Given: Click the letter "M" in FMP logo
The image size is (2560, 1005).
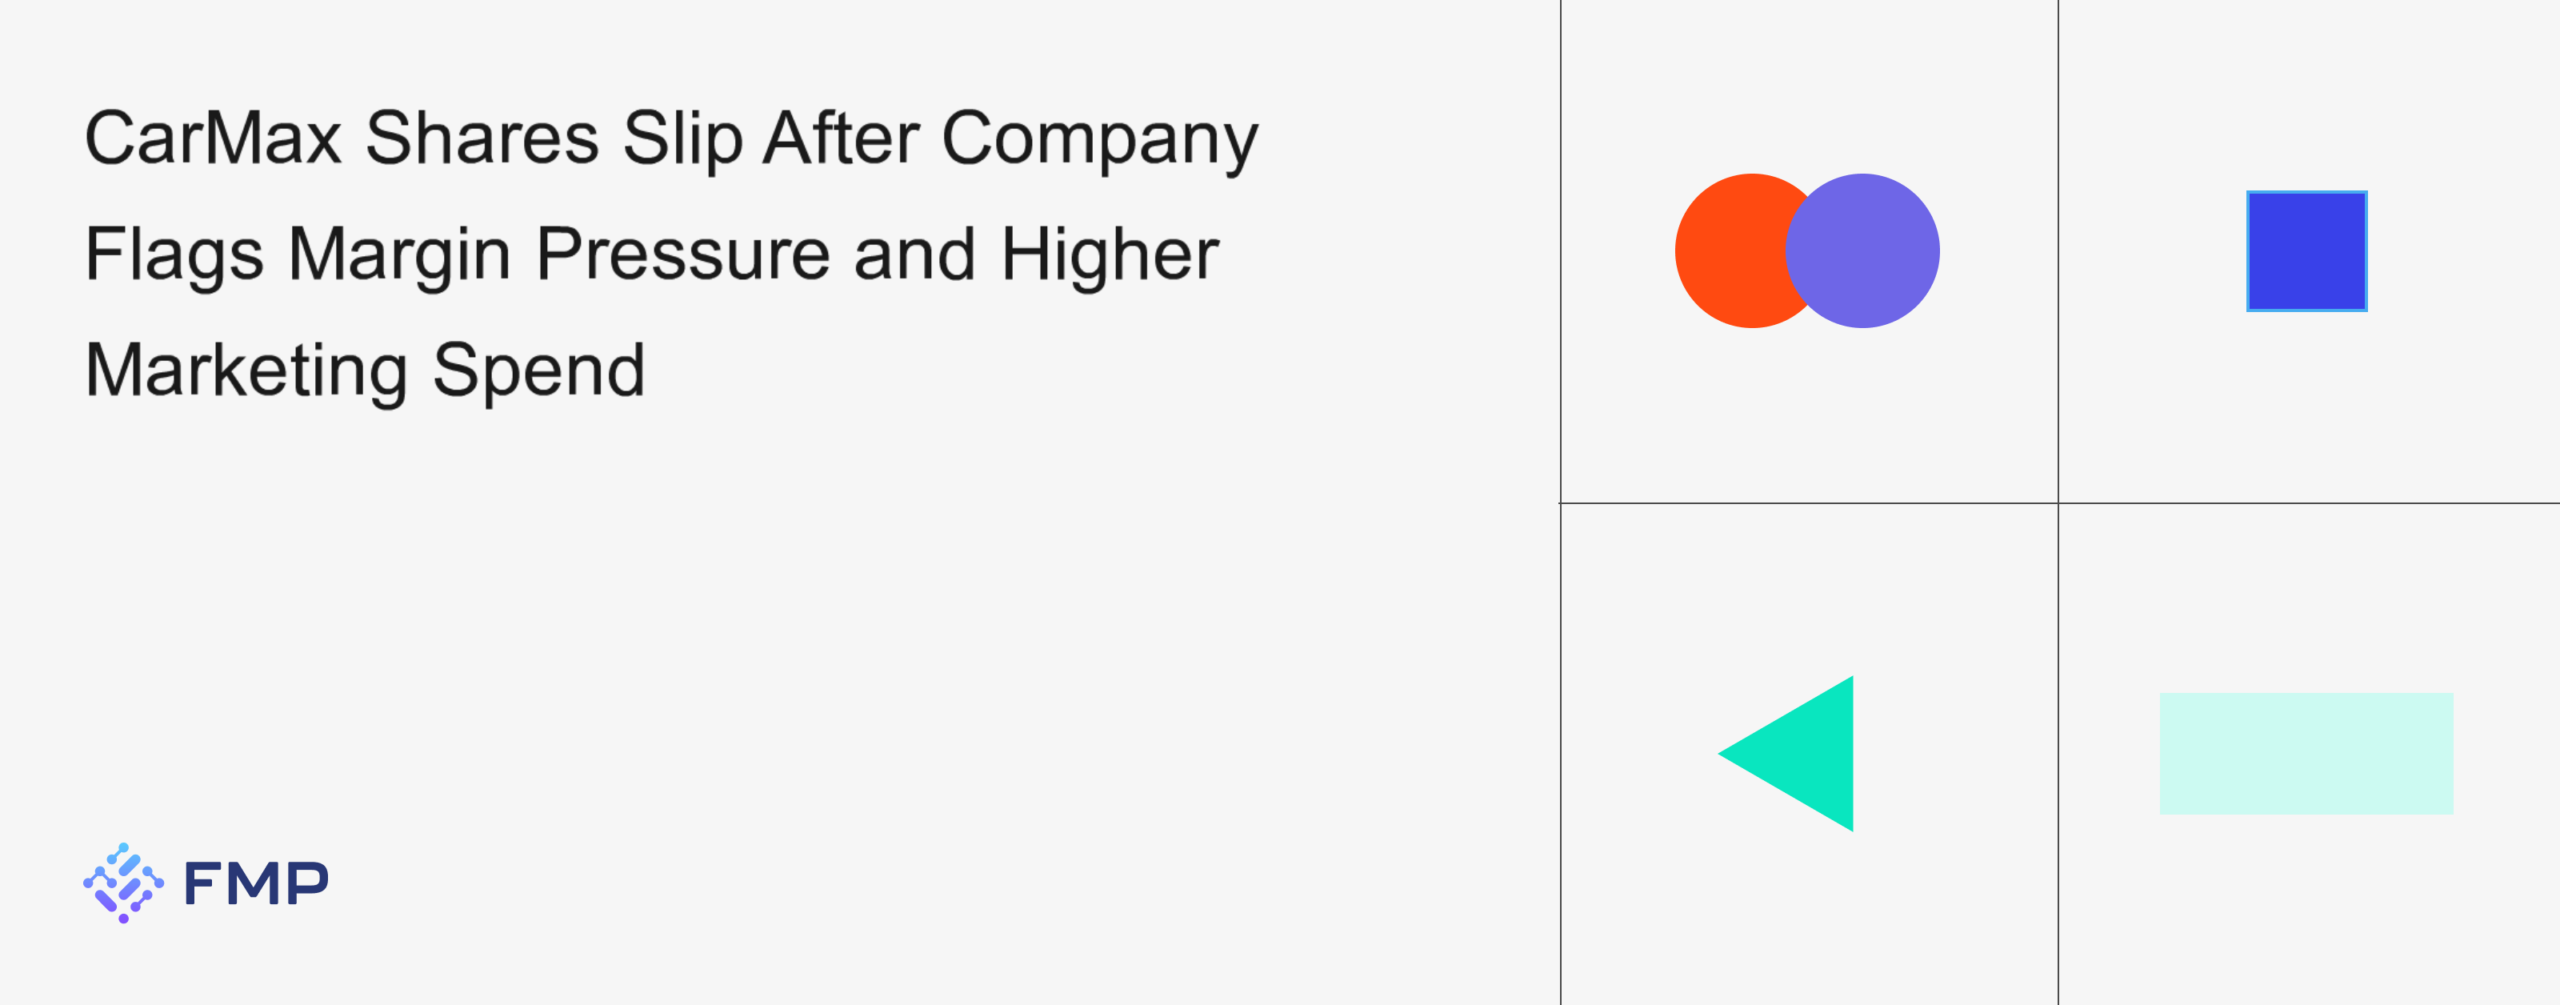Looking at the screenshot, I should coord(255,884).
